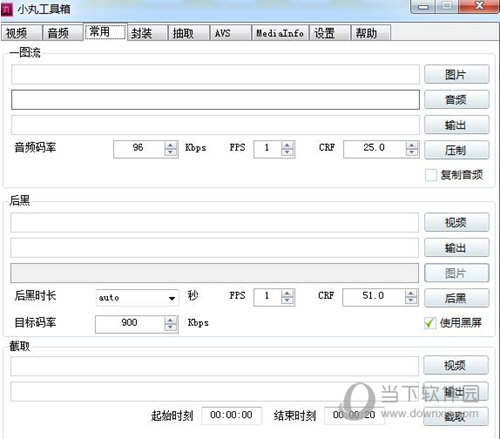Decrease 目标码率 900 value
500x439 pixels.
tap(171, 327)
